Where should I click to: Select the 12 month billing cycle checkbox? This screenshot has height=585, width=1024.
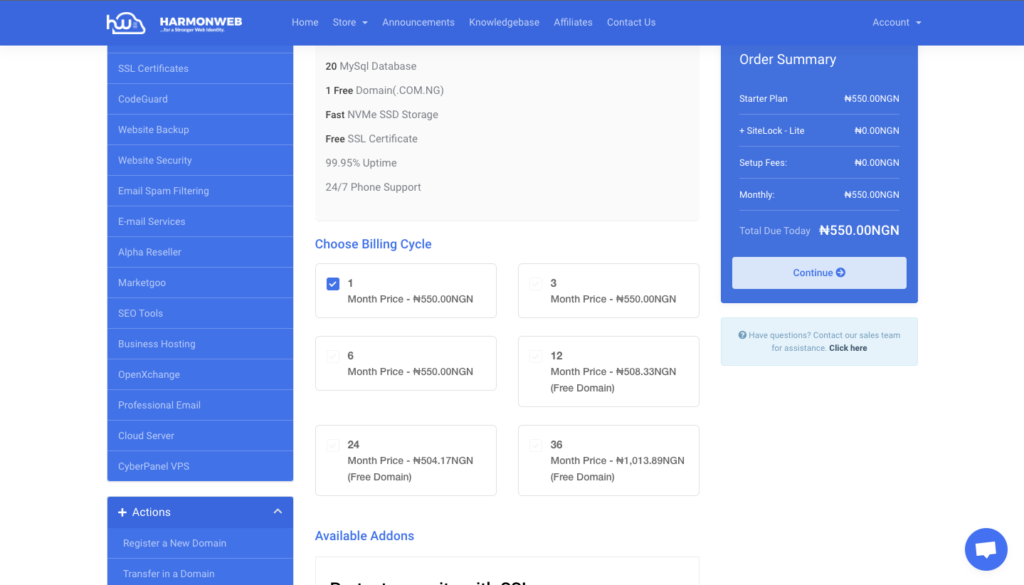point(536,356)
